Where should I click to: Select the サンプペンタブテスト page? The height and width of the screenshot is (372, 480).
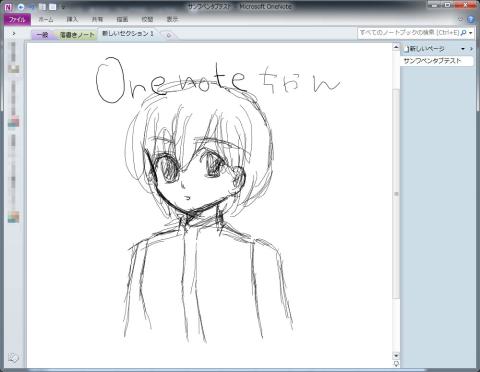pos(436,61)
